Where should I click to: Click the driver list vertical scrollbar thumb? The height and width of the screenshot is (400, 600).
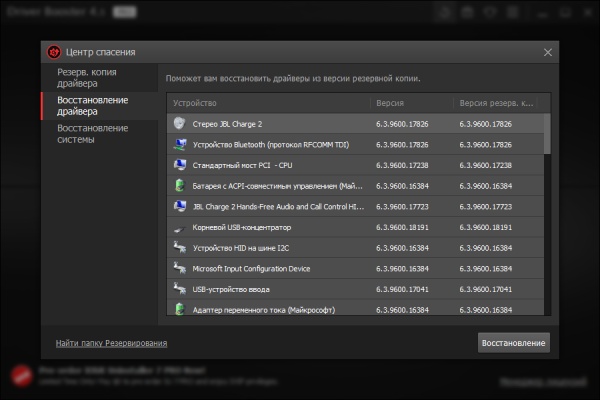tap(547, 134)
